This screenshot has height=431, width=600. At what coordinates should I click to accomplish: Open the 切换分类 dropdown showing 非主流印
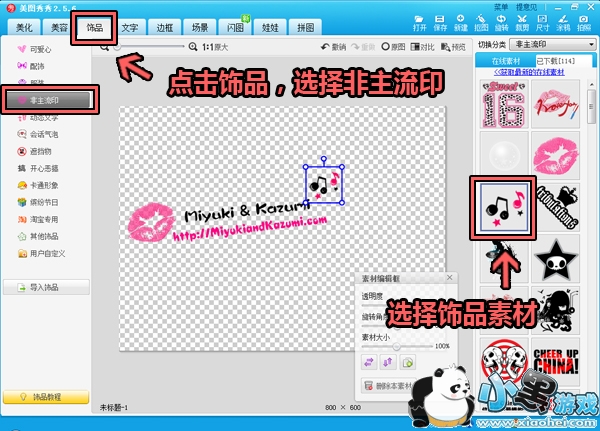tap(553, 44)
